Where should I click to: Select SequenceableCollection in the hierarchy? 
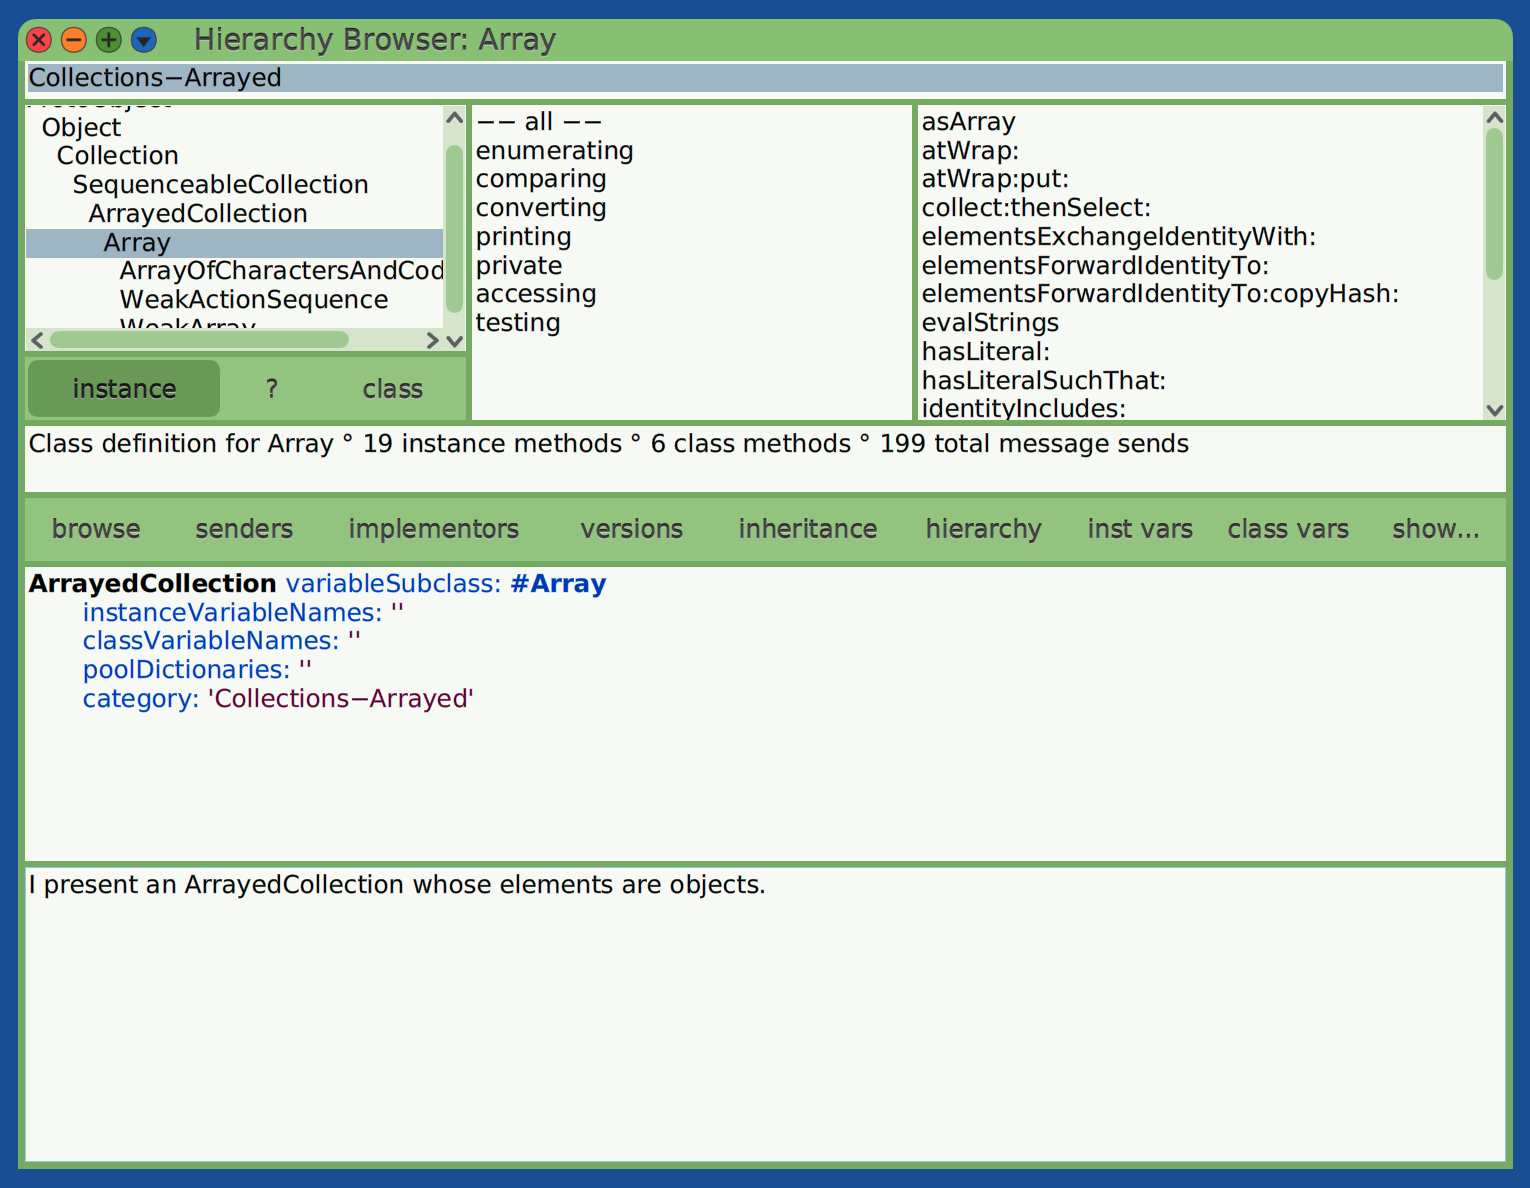tap(220, 184)
